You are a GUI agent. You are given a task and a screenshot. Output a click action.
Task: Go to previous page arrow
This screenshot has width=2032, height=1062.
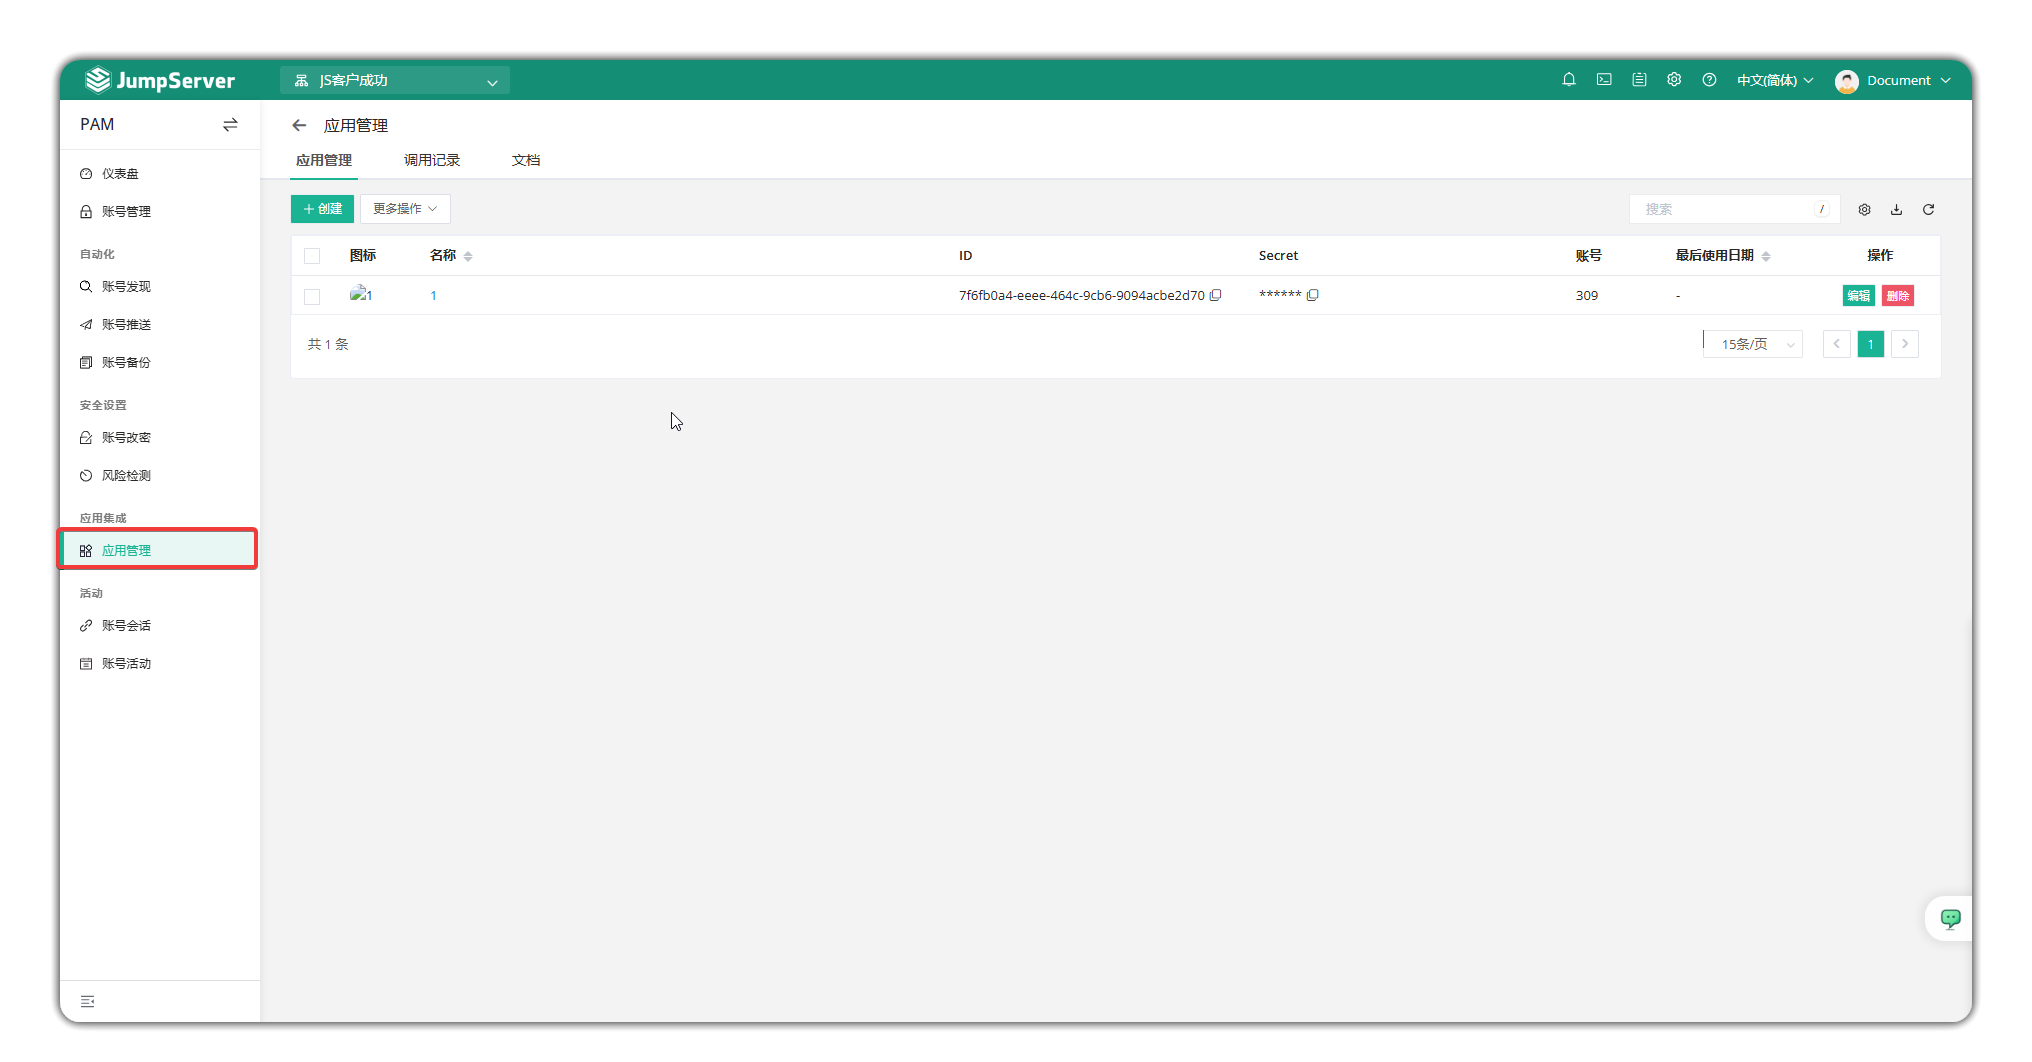[x=1836, y=344]
